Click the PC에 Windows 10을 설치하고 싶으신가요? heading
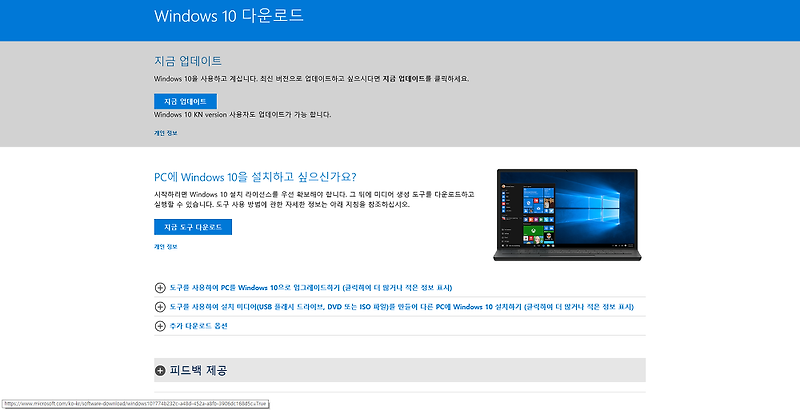The image size is (800, 410). coord(255,177)
